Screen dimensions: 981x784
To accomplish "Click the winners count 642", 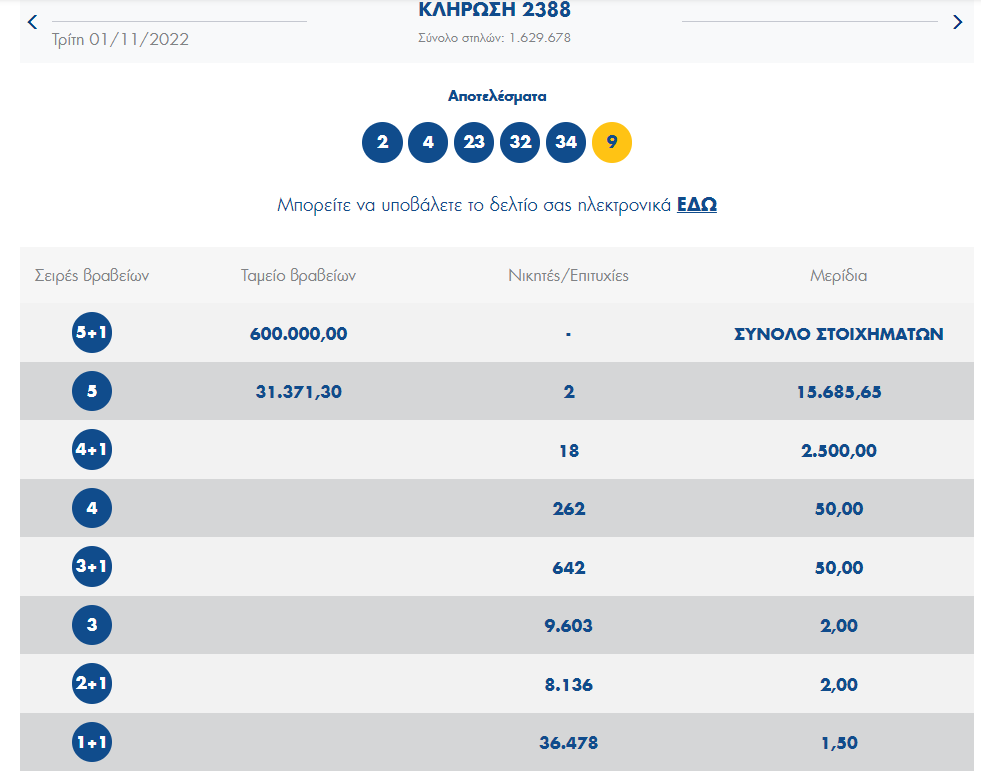I will [x=569, y=568].
